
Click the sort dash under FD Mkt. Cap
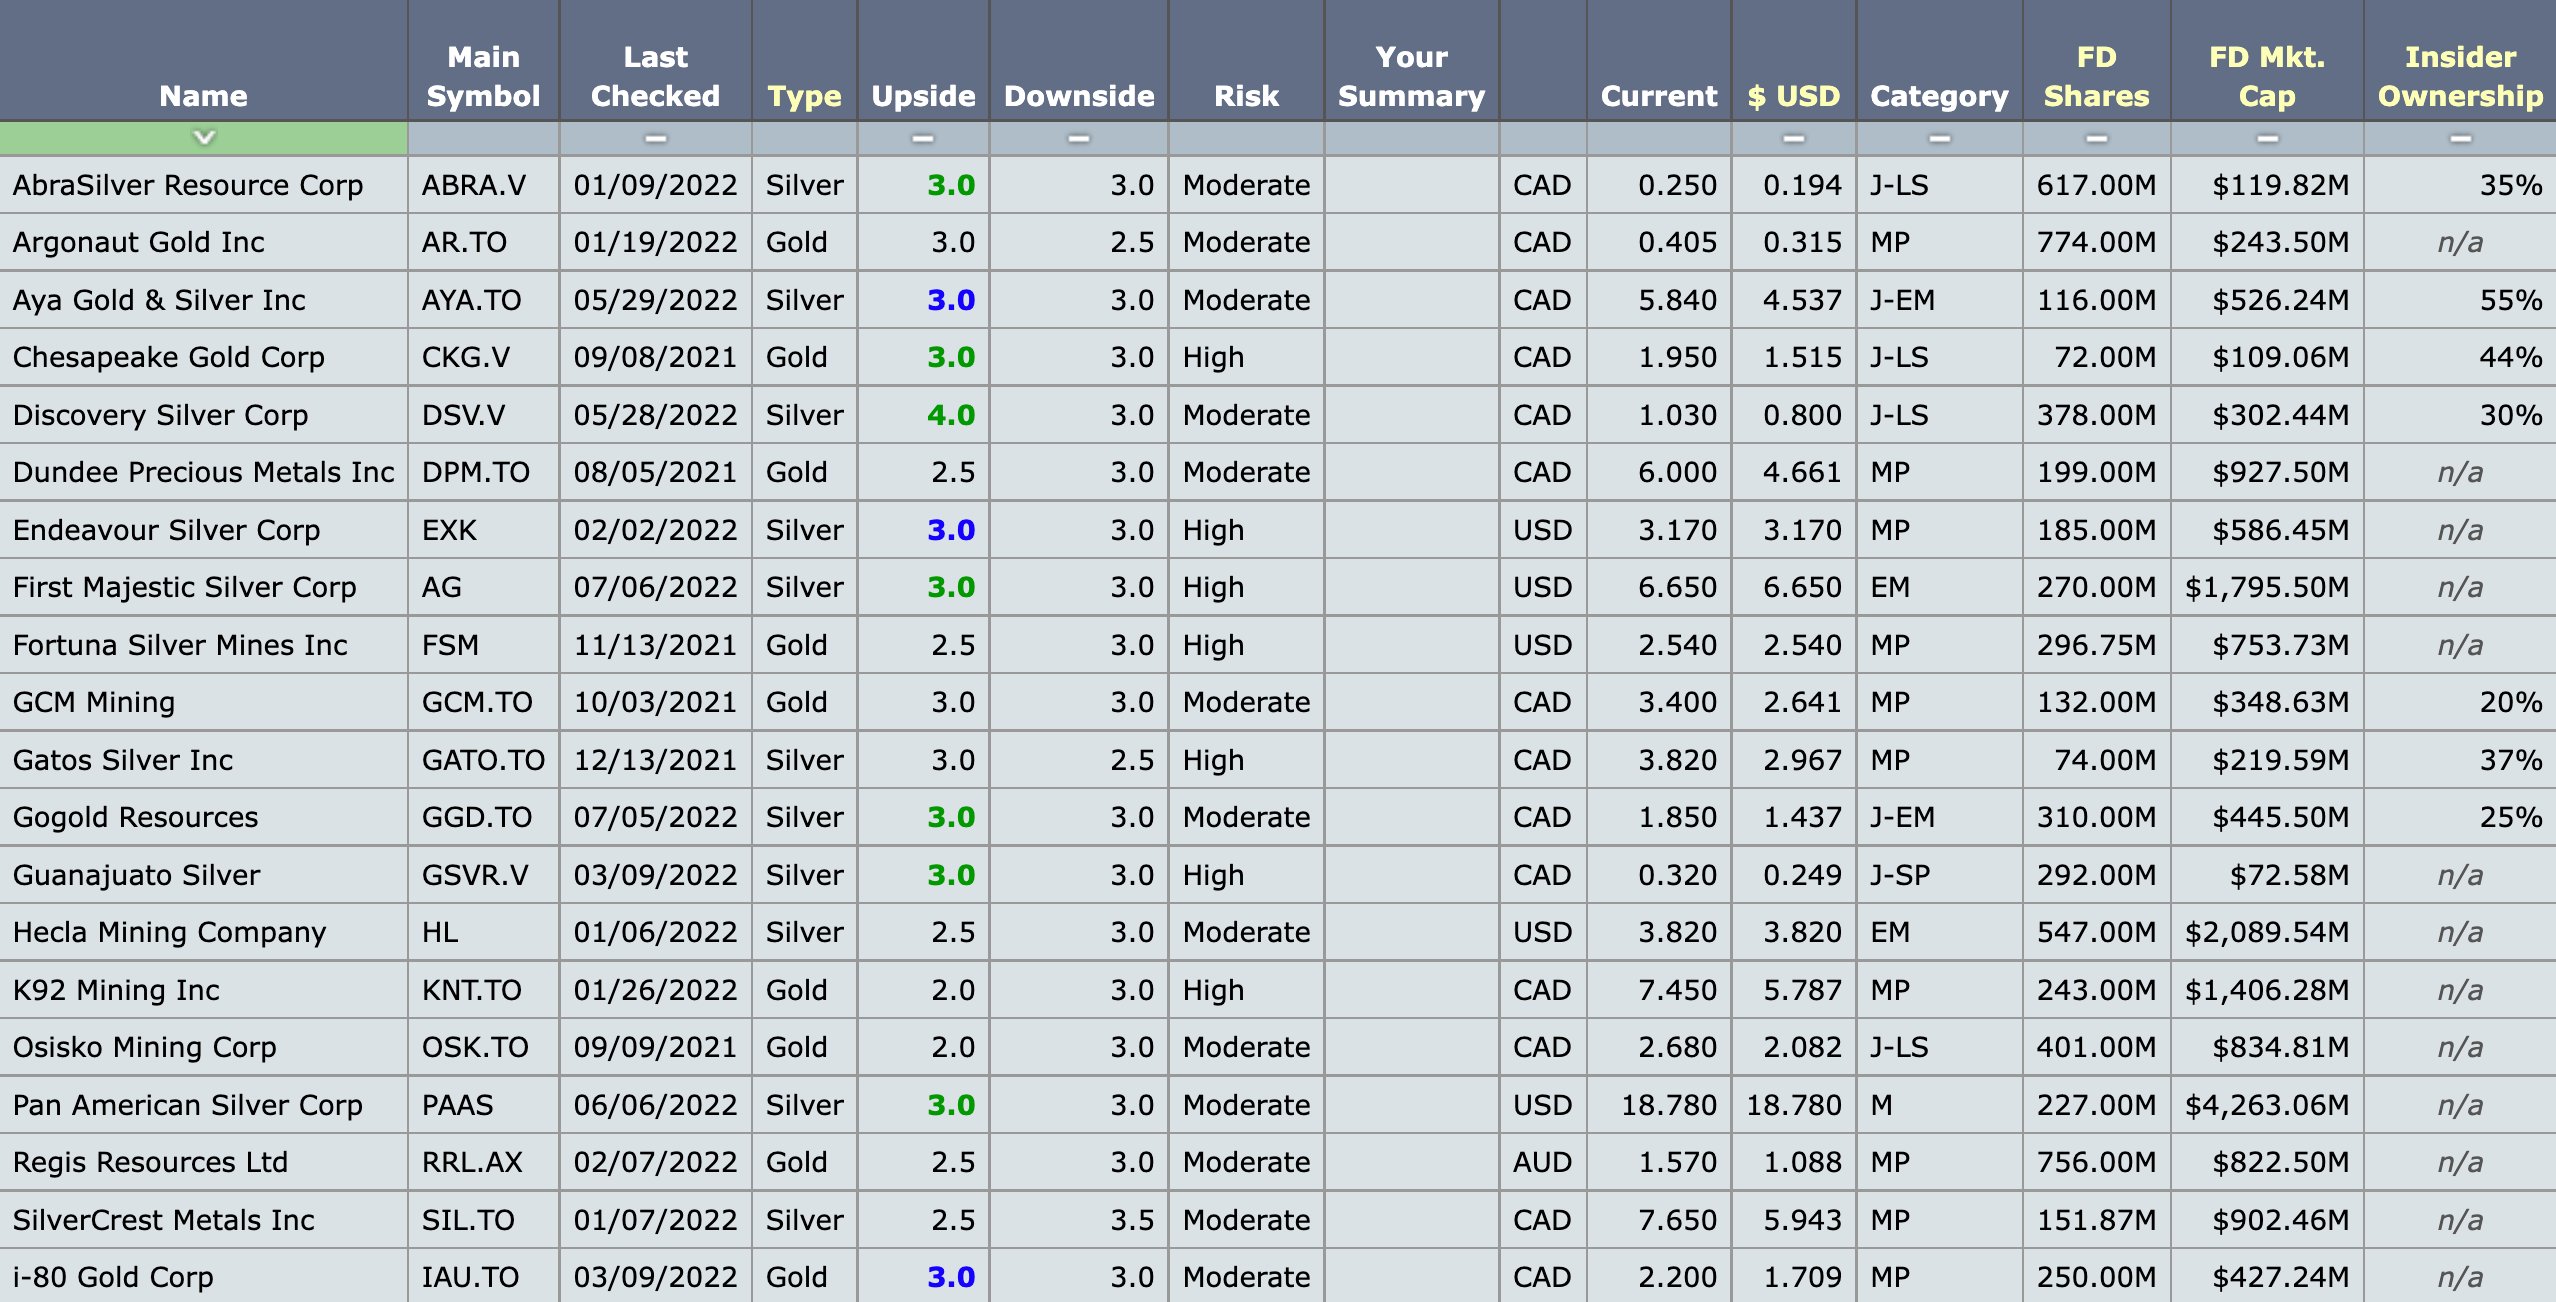(2267, 138)
